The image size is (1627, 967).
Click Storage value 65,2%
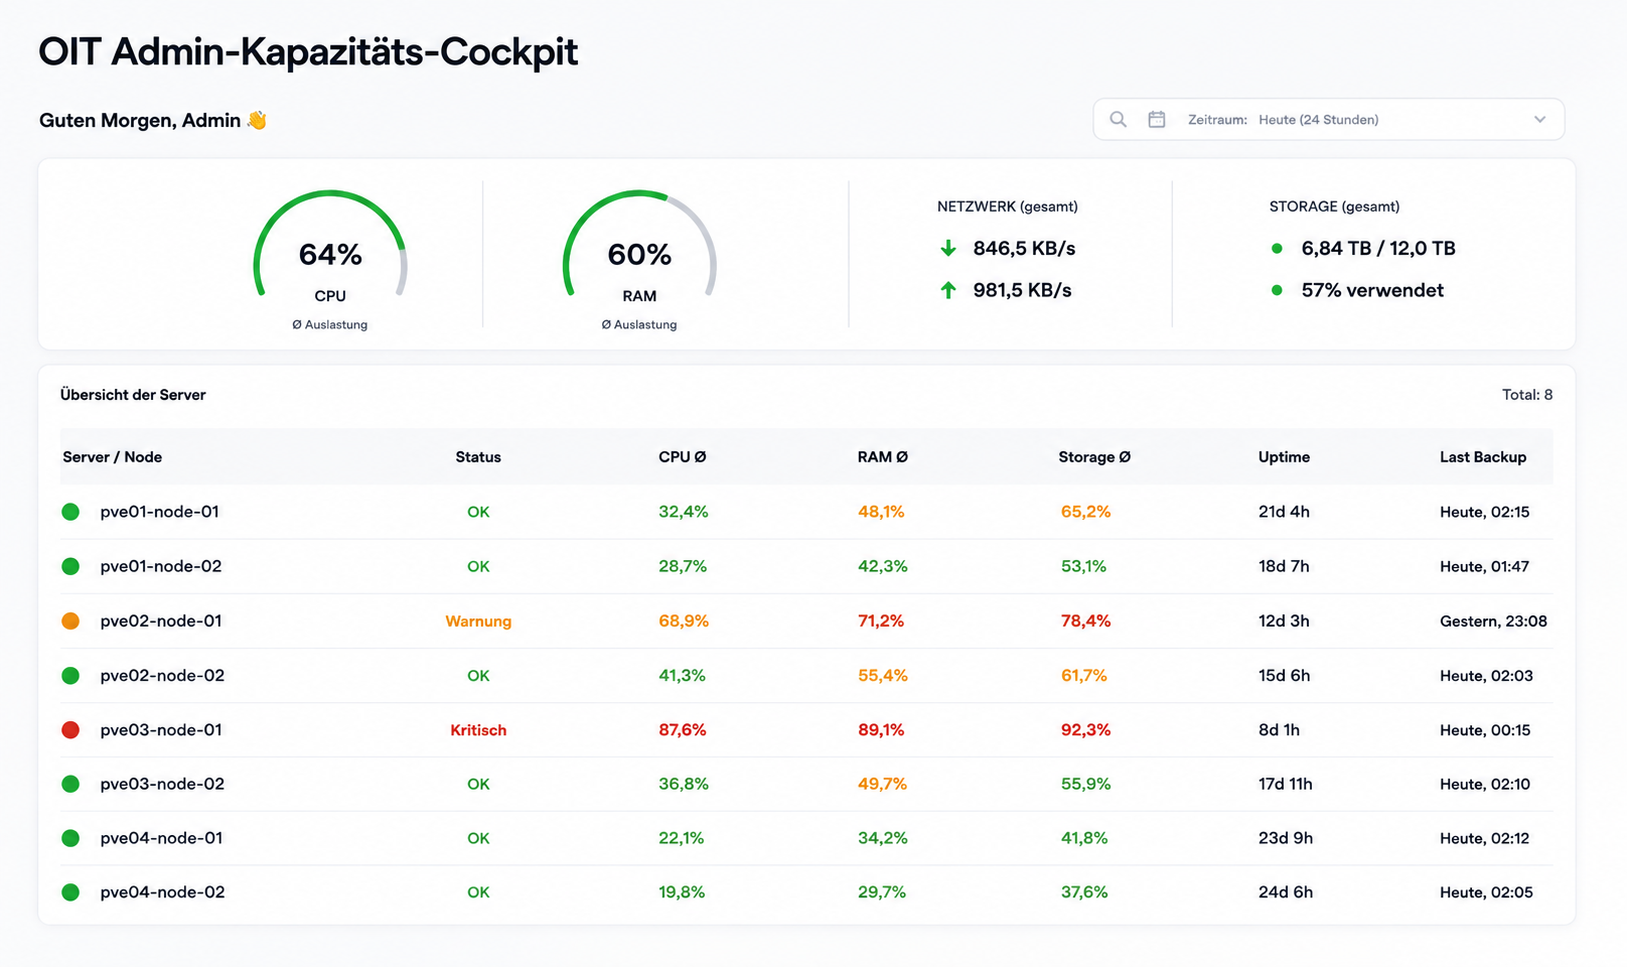pyautogui.click(x=1086, y=512)
